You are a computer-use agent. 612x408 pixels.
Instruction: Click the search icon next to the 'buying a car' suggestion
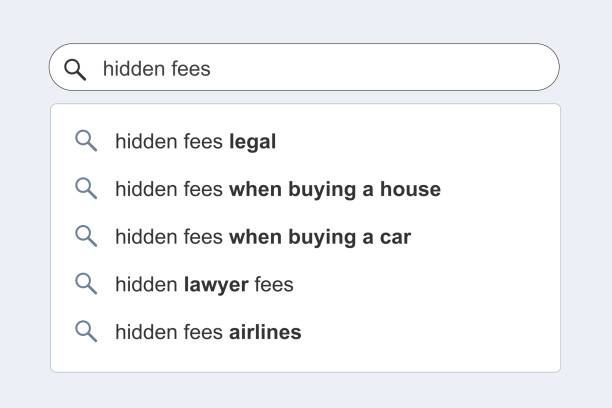[x=86, y=237]
